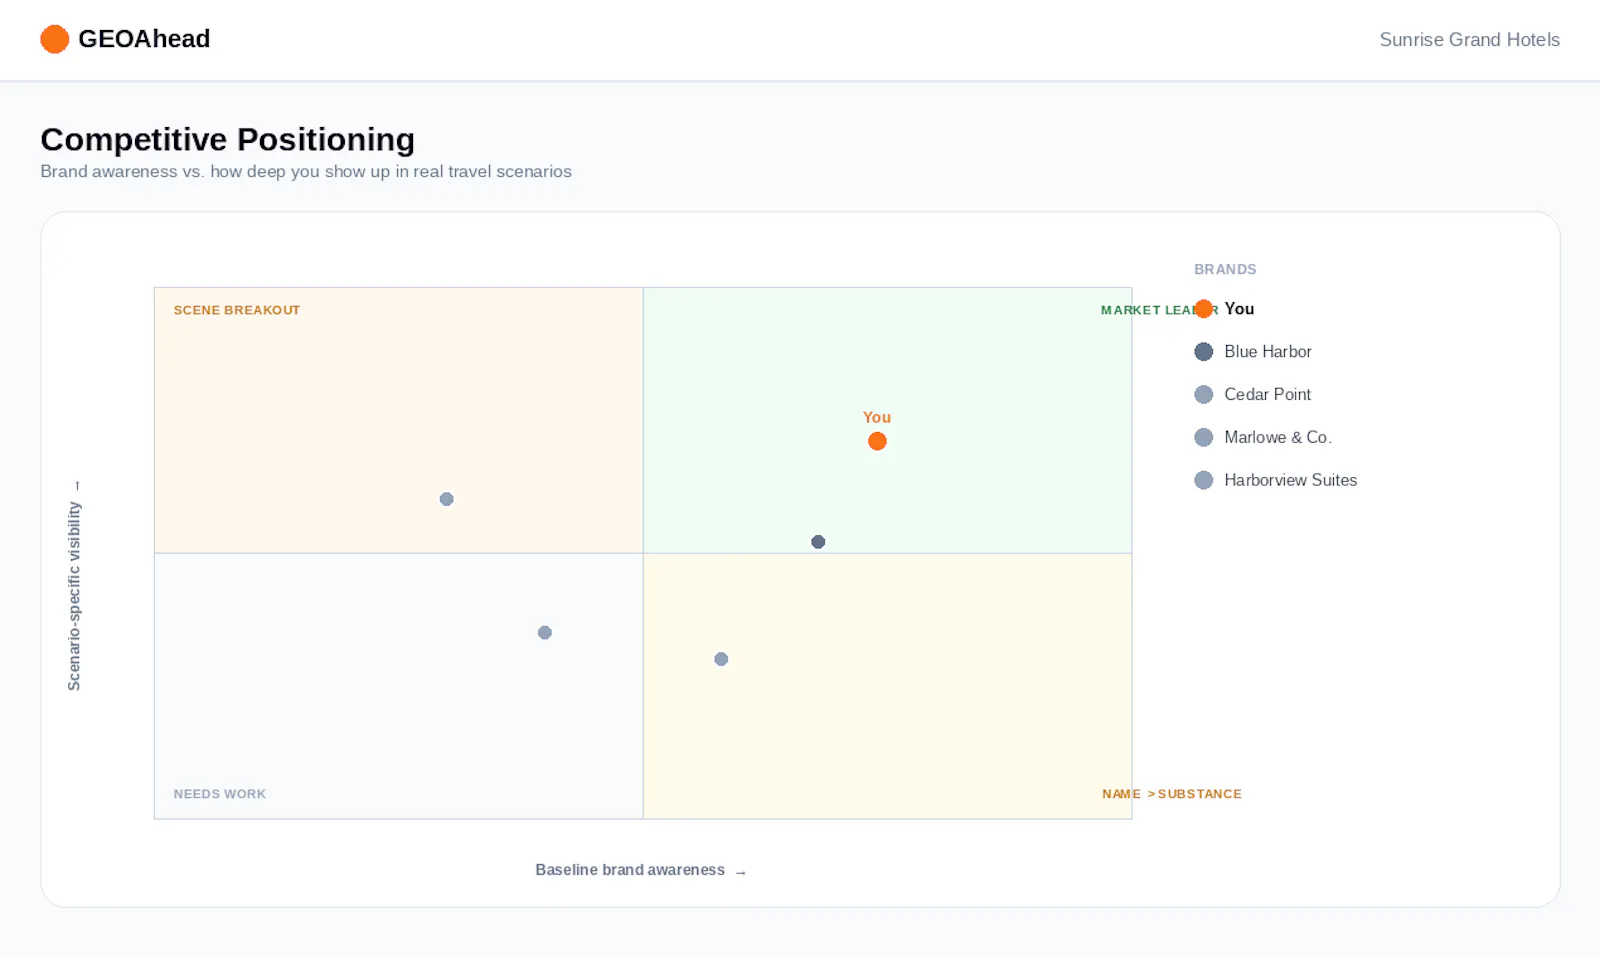Click the orange You label above point
The height and width of the screenshot is (957, 1600).
[877, 417]
